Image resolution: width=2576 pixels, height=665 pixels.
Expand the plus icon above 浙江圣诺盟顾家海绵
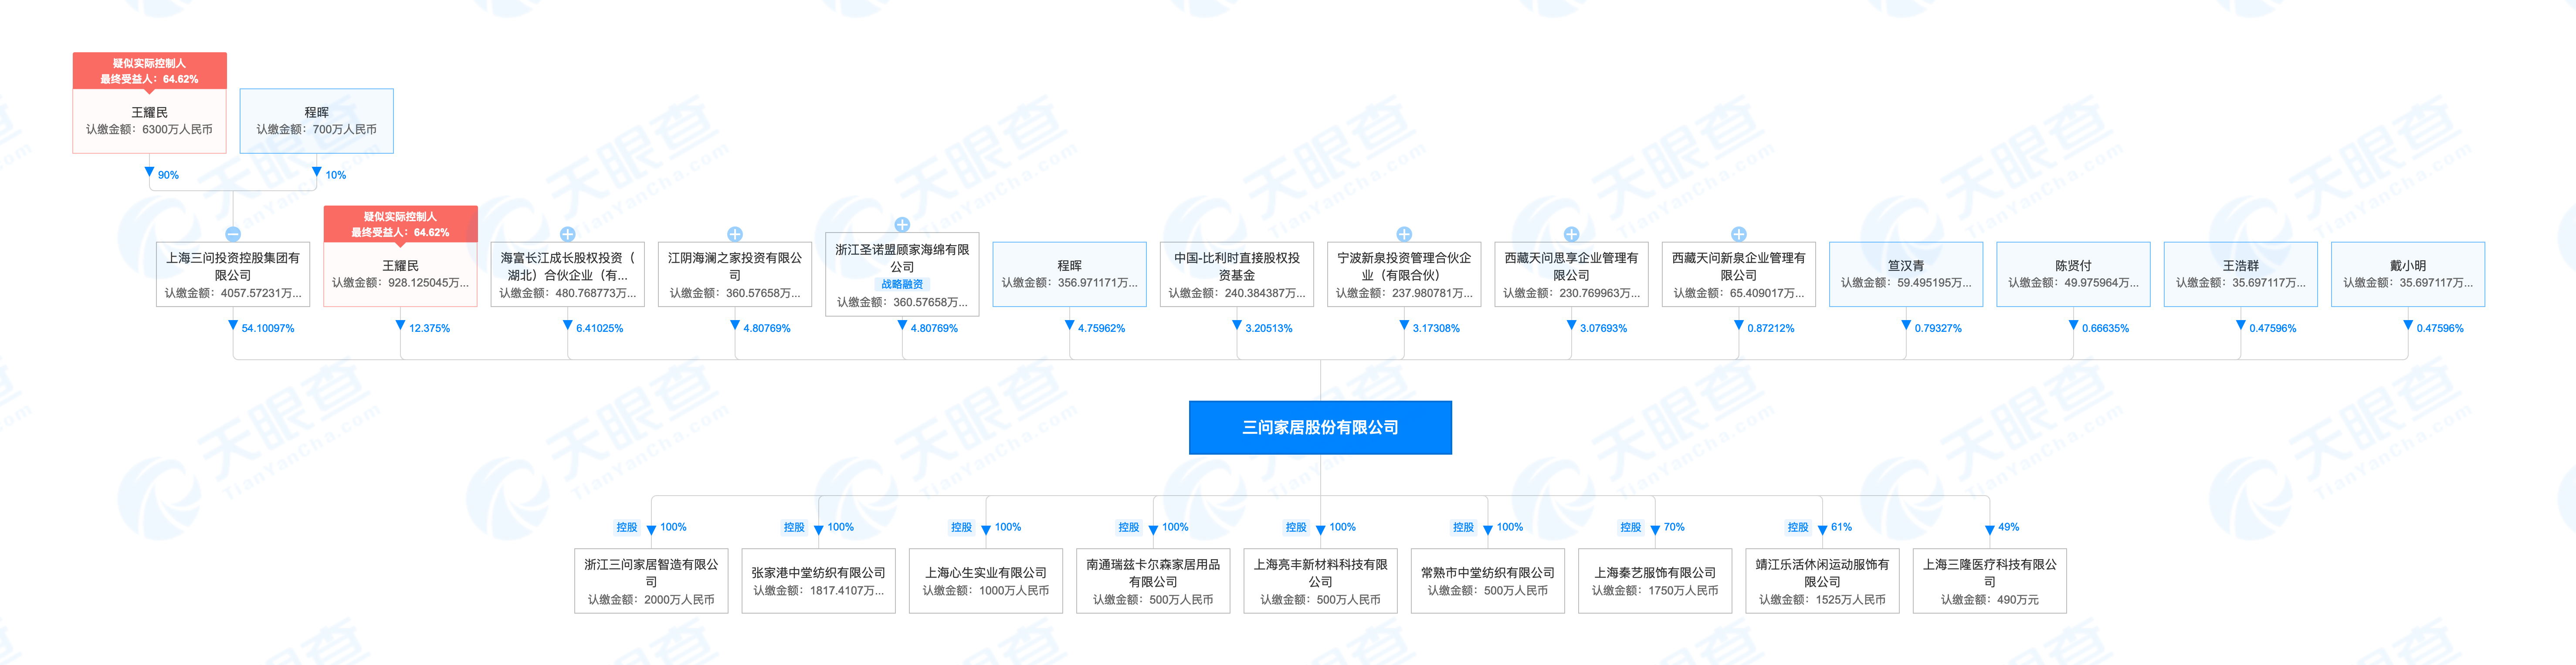tap(902, 224)
